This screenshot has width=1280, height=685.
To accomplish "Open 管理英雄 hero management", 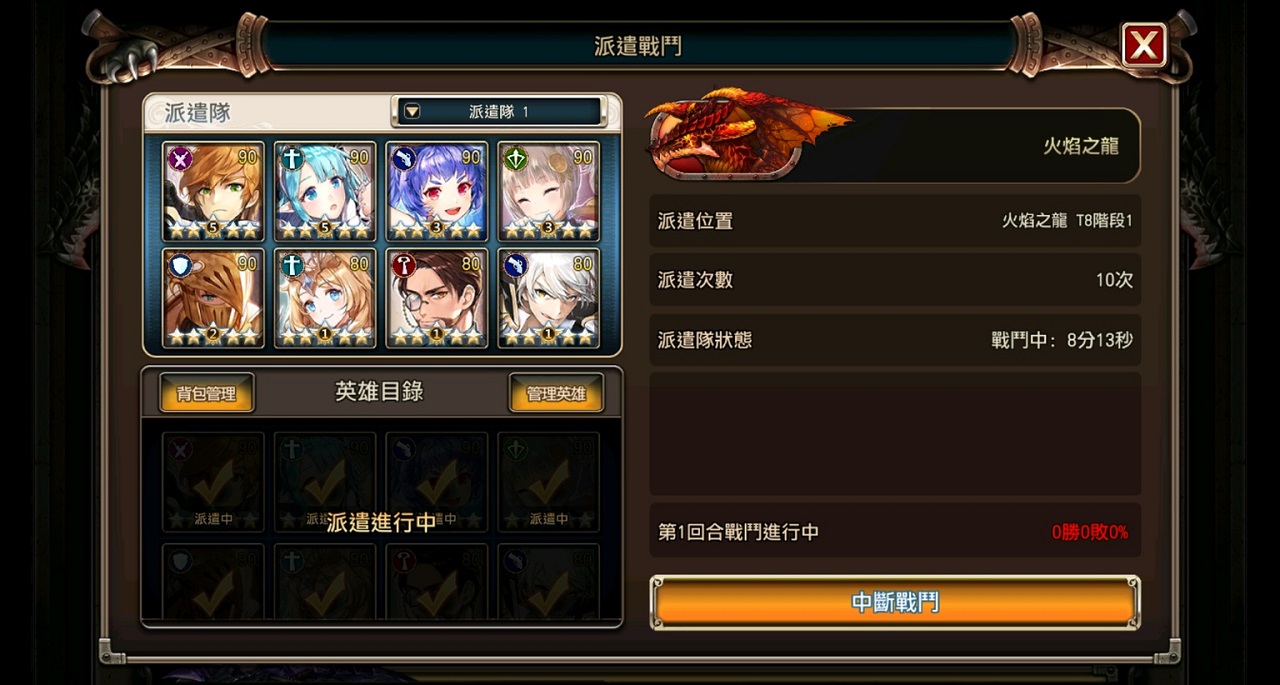I will tap(556, 393).
